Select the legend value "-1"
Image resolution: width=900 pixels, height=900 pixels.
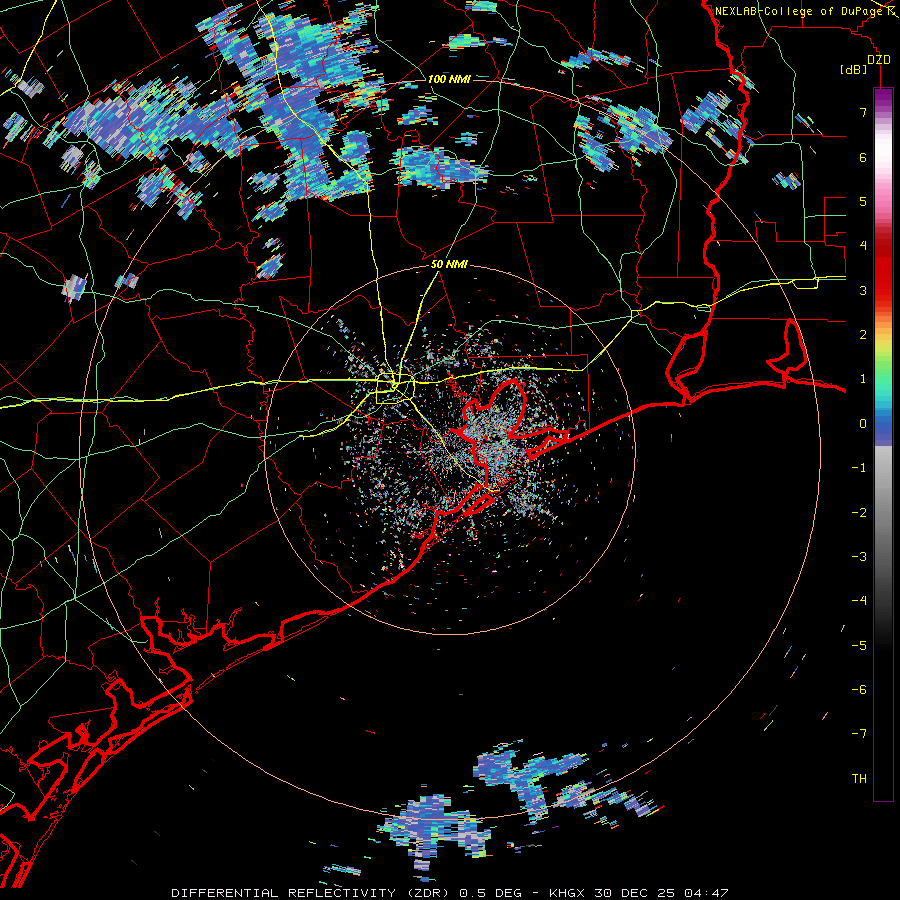click(x=859, y=468)
